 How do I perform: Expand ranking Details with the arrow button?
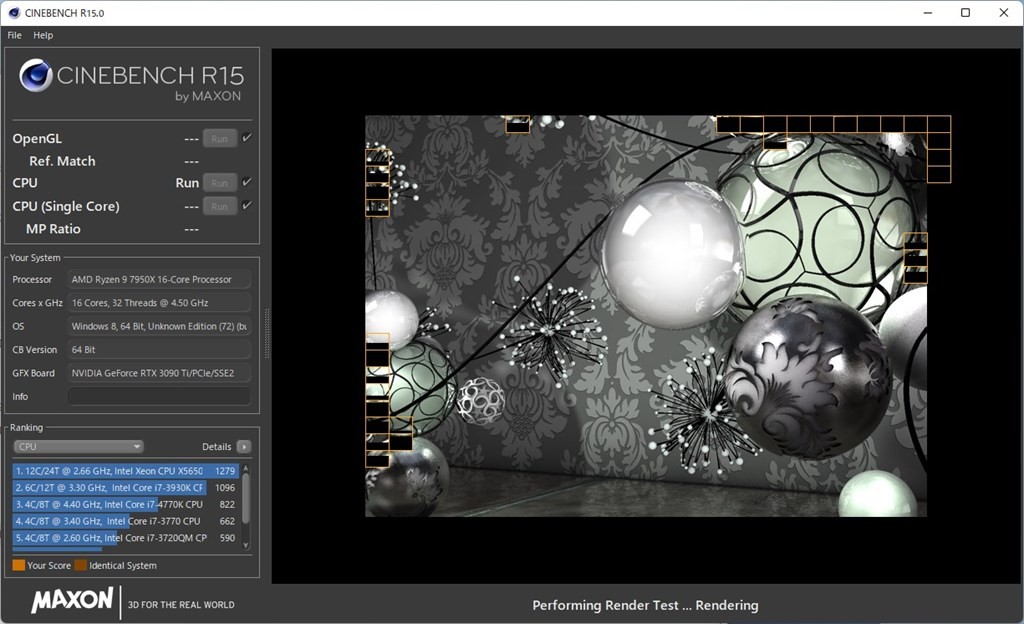[244, 447]
